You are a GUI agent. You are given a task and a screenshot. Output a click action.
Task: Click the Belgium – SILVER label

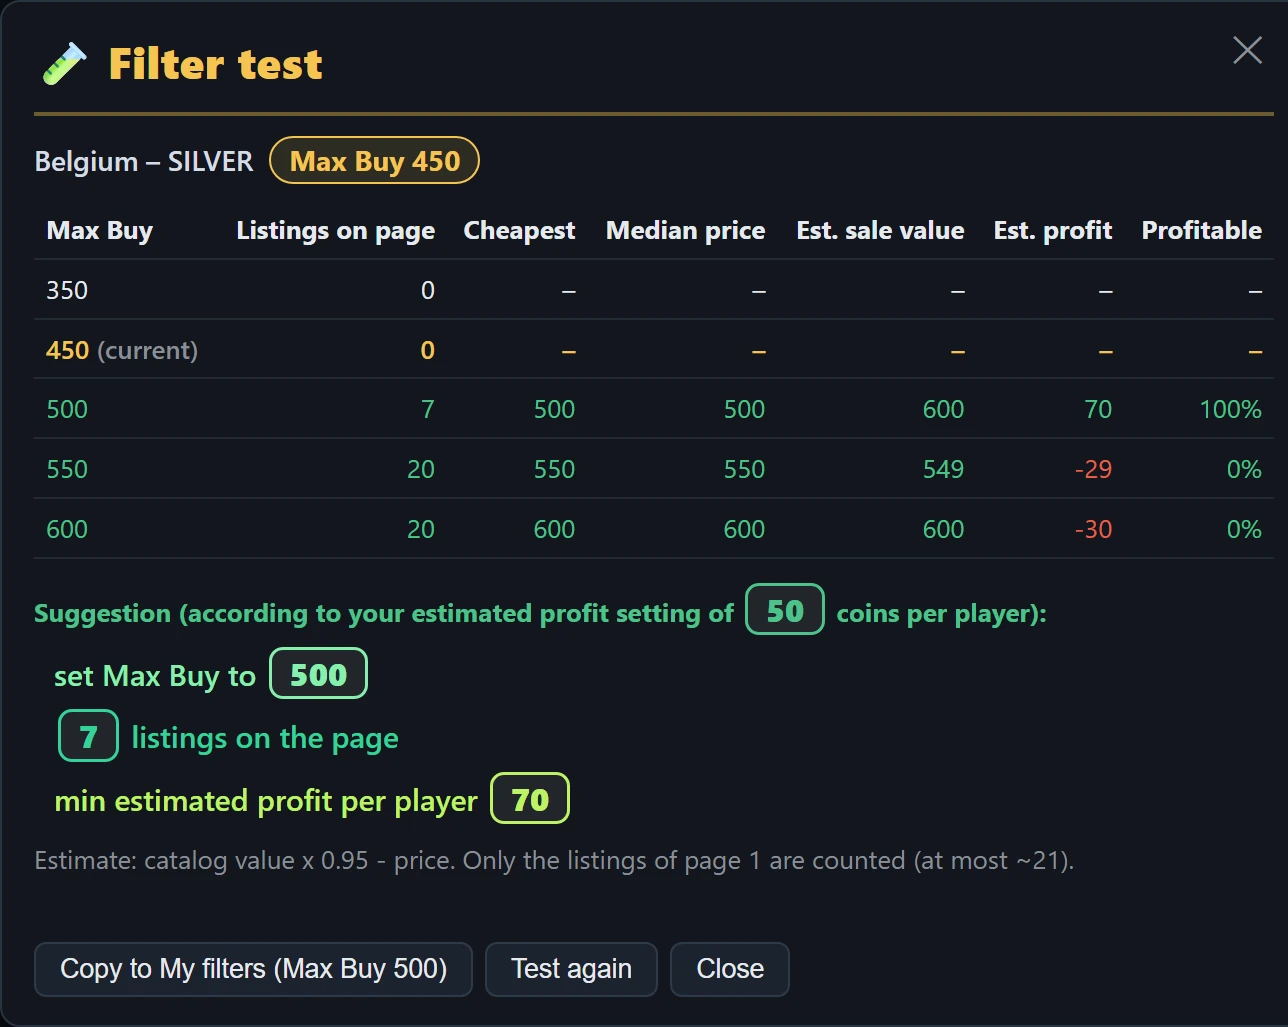pyautogui.click(x=144, y=161)
